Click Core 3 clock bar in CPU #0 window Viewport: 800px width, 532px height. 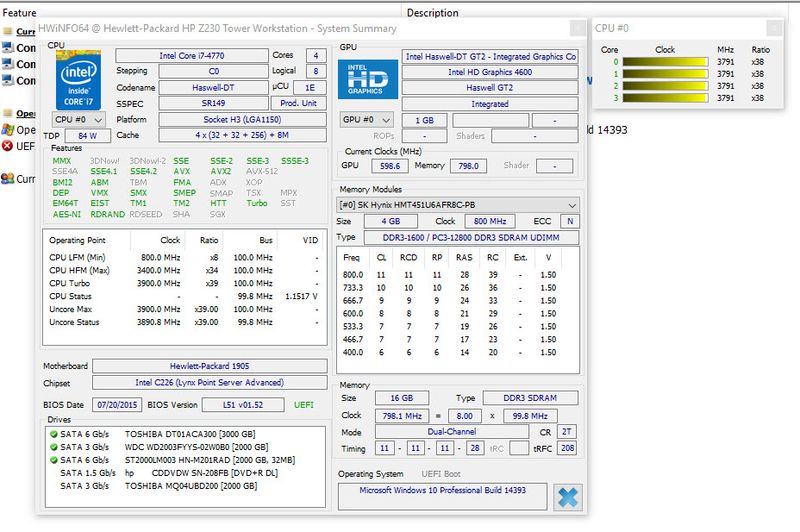point(665,98)
